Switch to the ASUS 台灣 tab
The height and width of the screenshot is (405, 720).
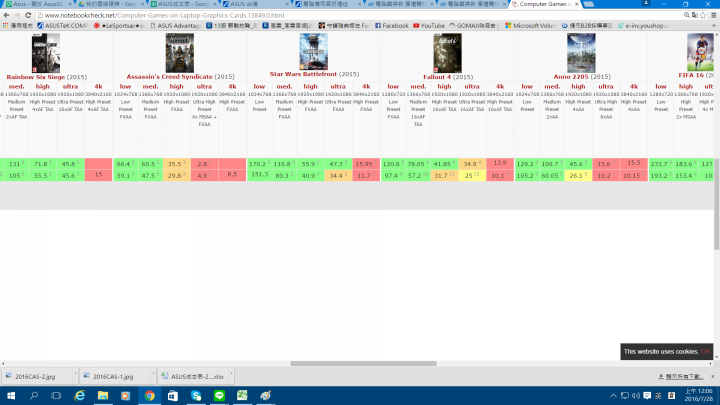255,4
